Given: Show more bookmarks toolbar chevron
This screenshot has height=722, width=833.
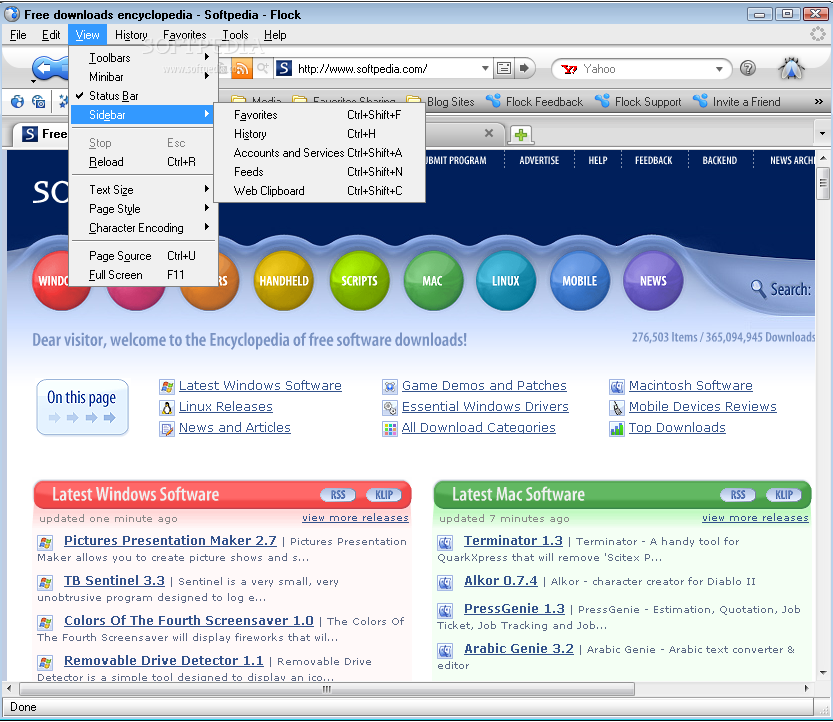Looking at the screenshot, I should (818, 101).
